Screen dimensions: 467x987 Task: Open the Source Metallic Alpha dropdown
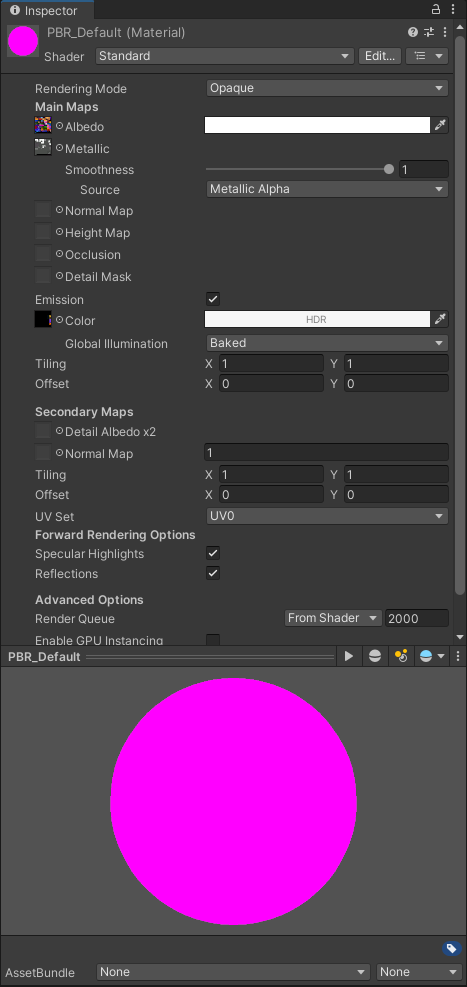point(327,189)
